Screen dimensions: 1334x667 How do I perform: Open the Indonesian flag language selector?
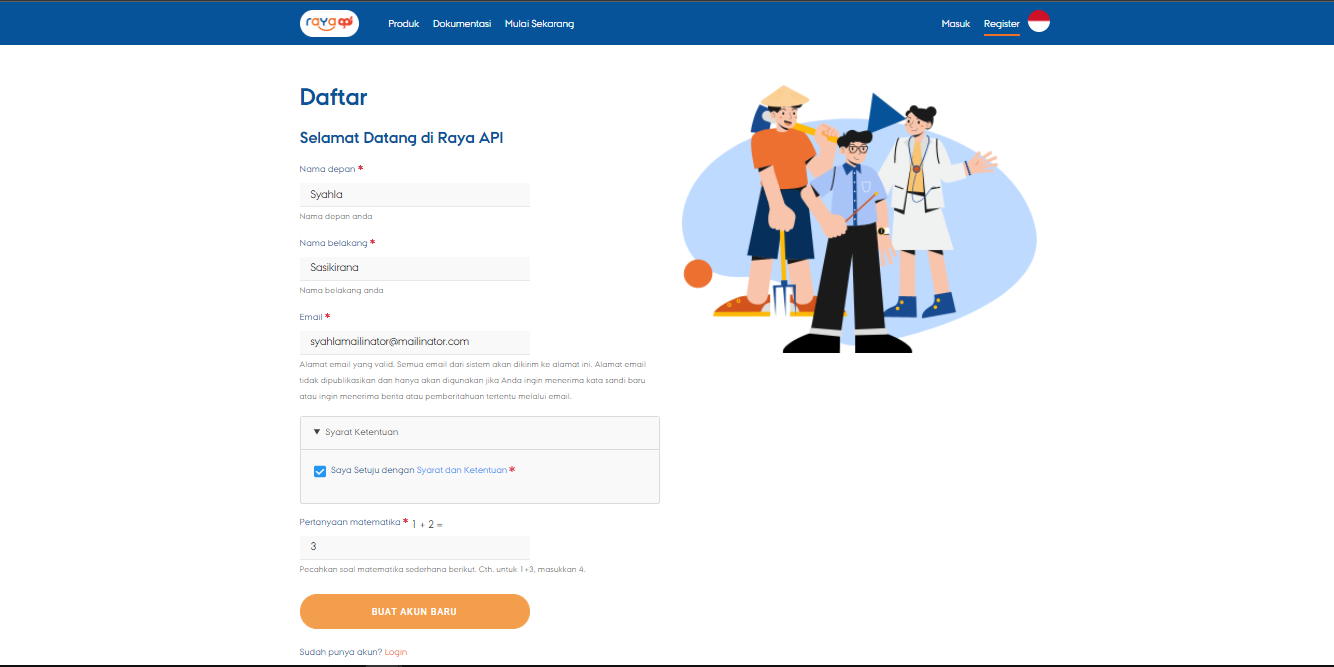[x=1038, y=21]
